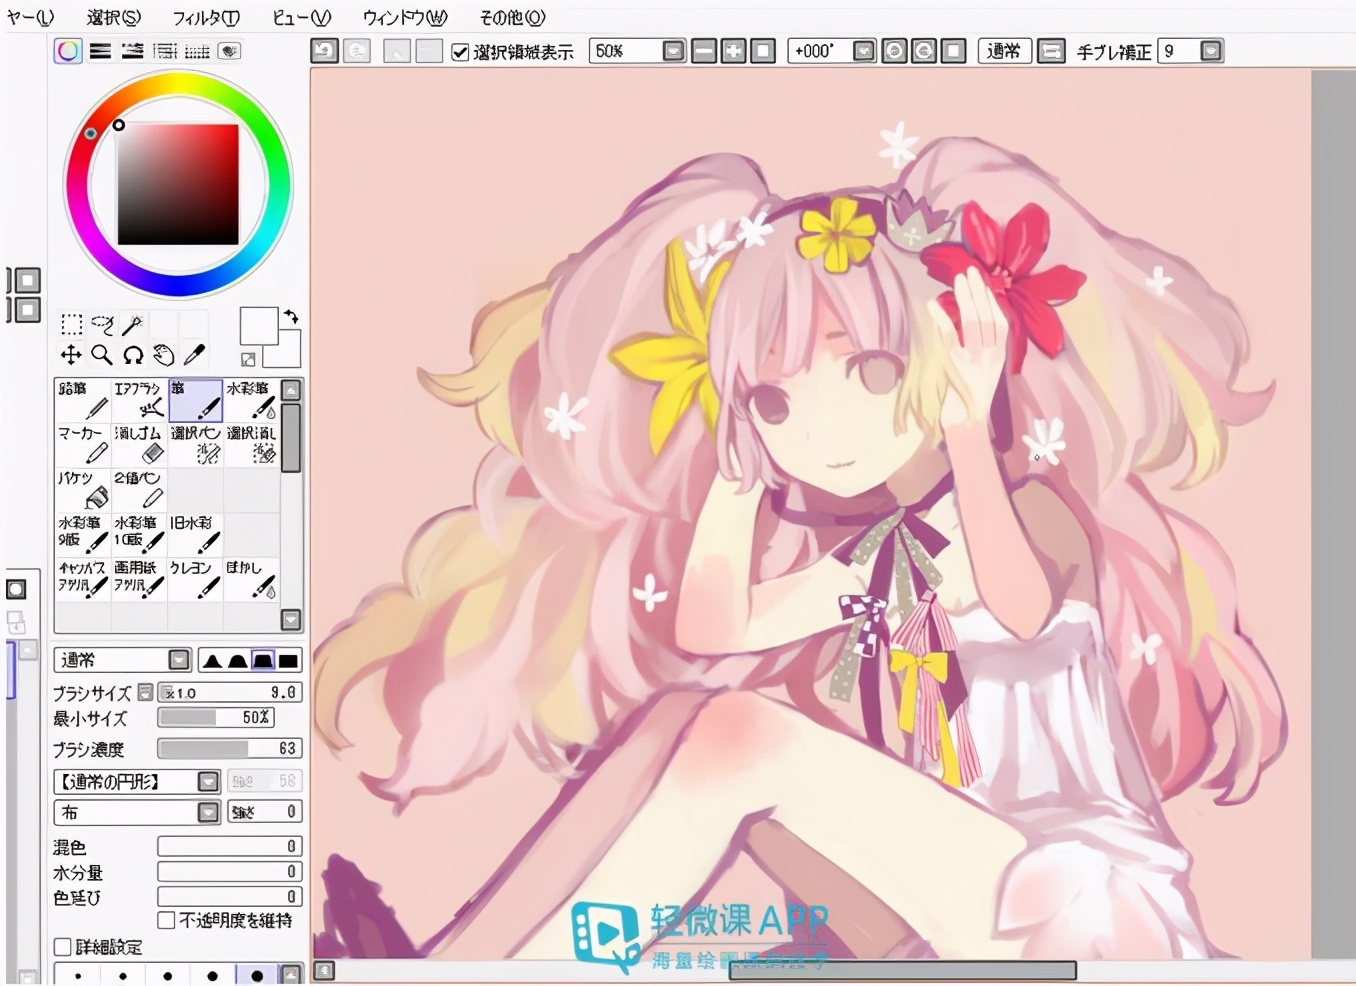Image resolution: width=1356 pixels, height=986 pixels.
Task: Choose the 筆 brush tool
Action: (x=195, y=400)
